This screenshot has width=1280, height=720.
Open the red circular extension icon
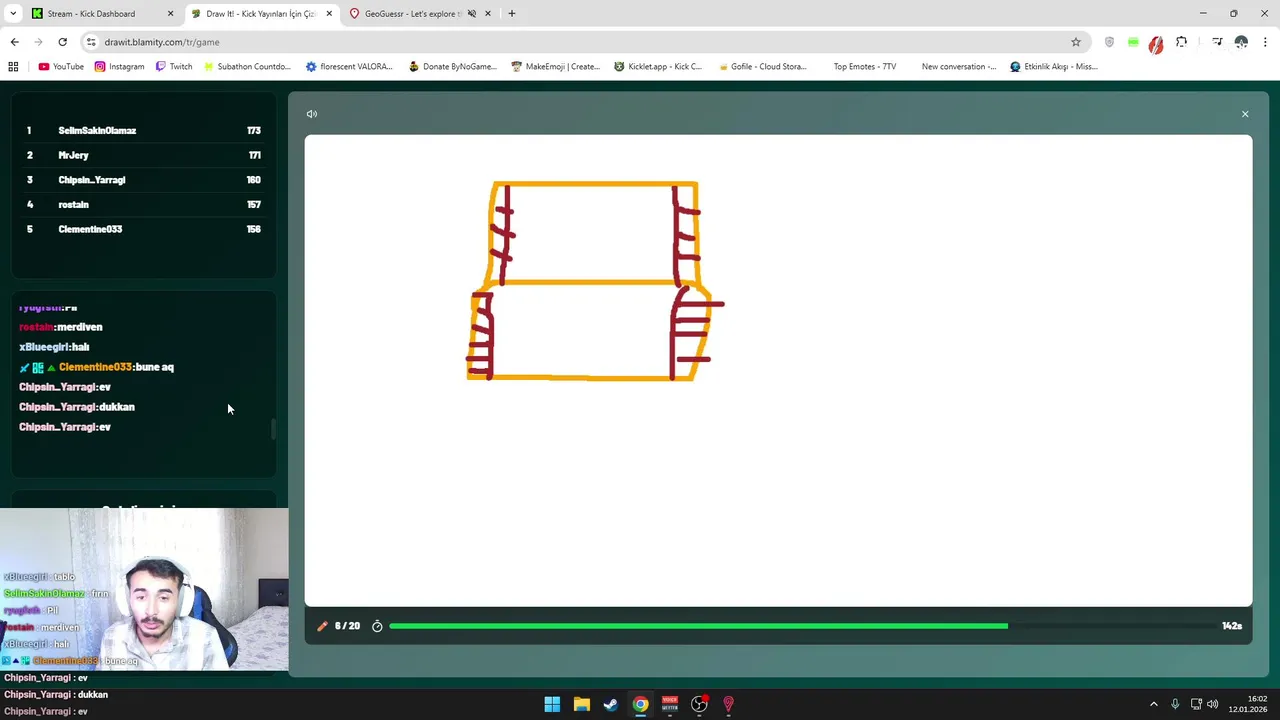1156,43
